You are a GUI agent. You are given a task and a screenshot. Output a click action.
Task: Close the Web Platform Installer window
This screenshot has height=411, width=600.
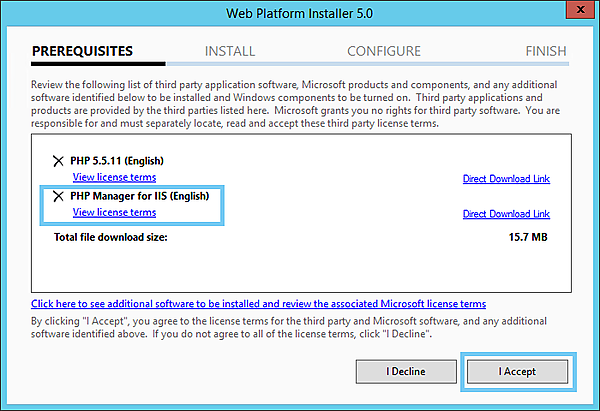click(x=576, y=11)
